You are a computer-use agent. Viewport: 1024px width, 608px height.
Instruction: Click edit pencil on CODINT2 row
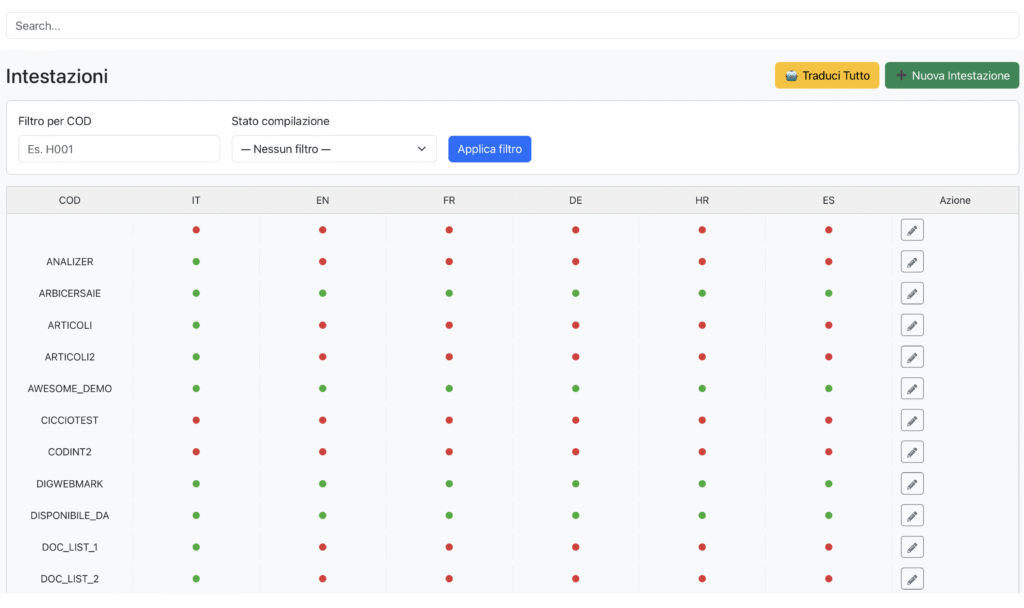(911, 452)
